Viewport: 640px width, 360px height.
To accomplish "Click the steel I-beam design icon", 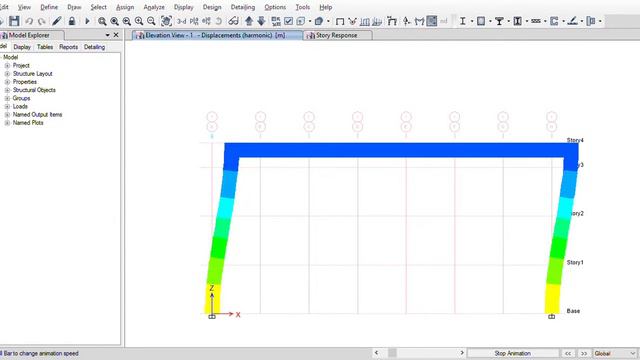I will tap(462, 21).
